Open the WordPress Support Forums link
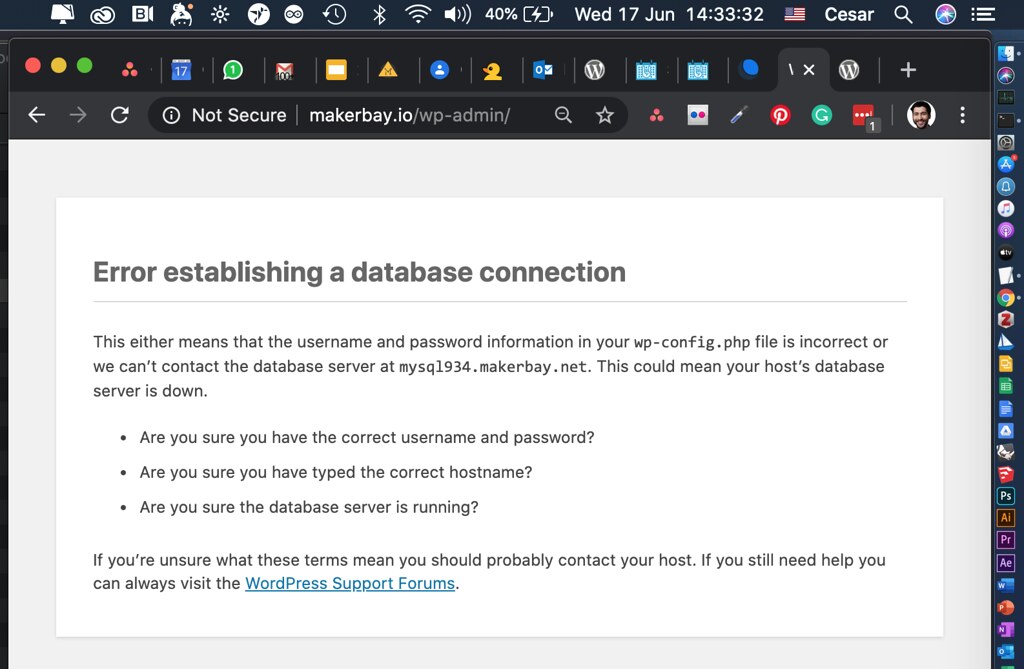 coord(350,583)
